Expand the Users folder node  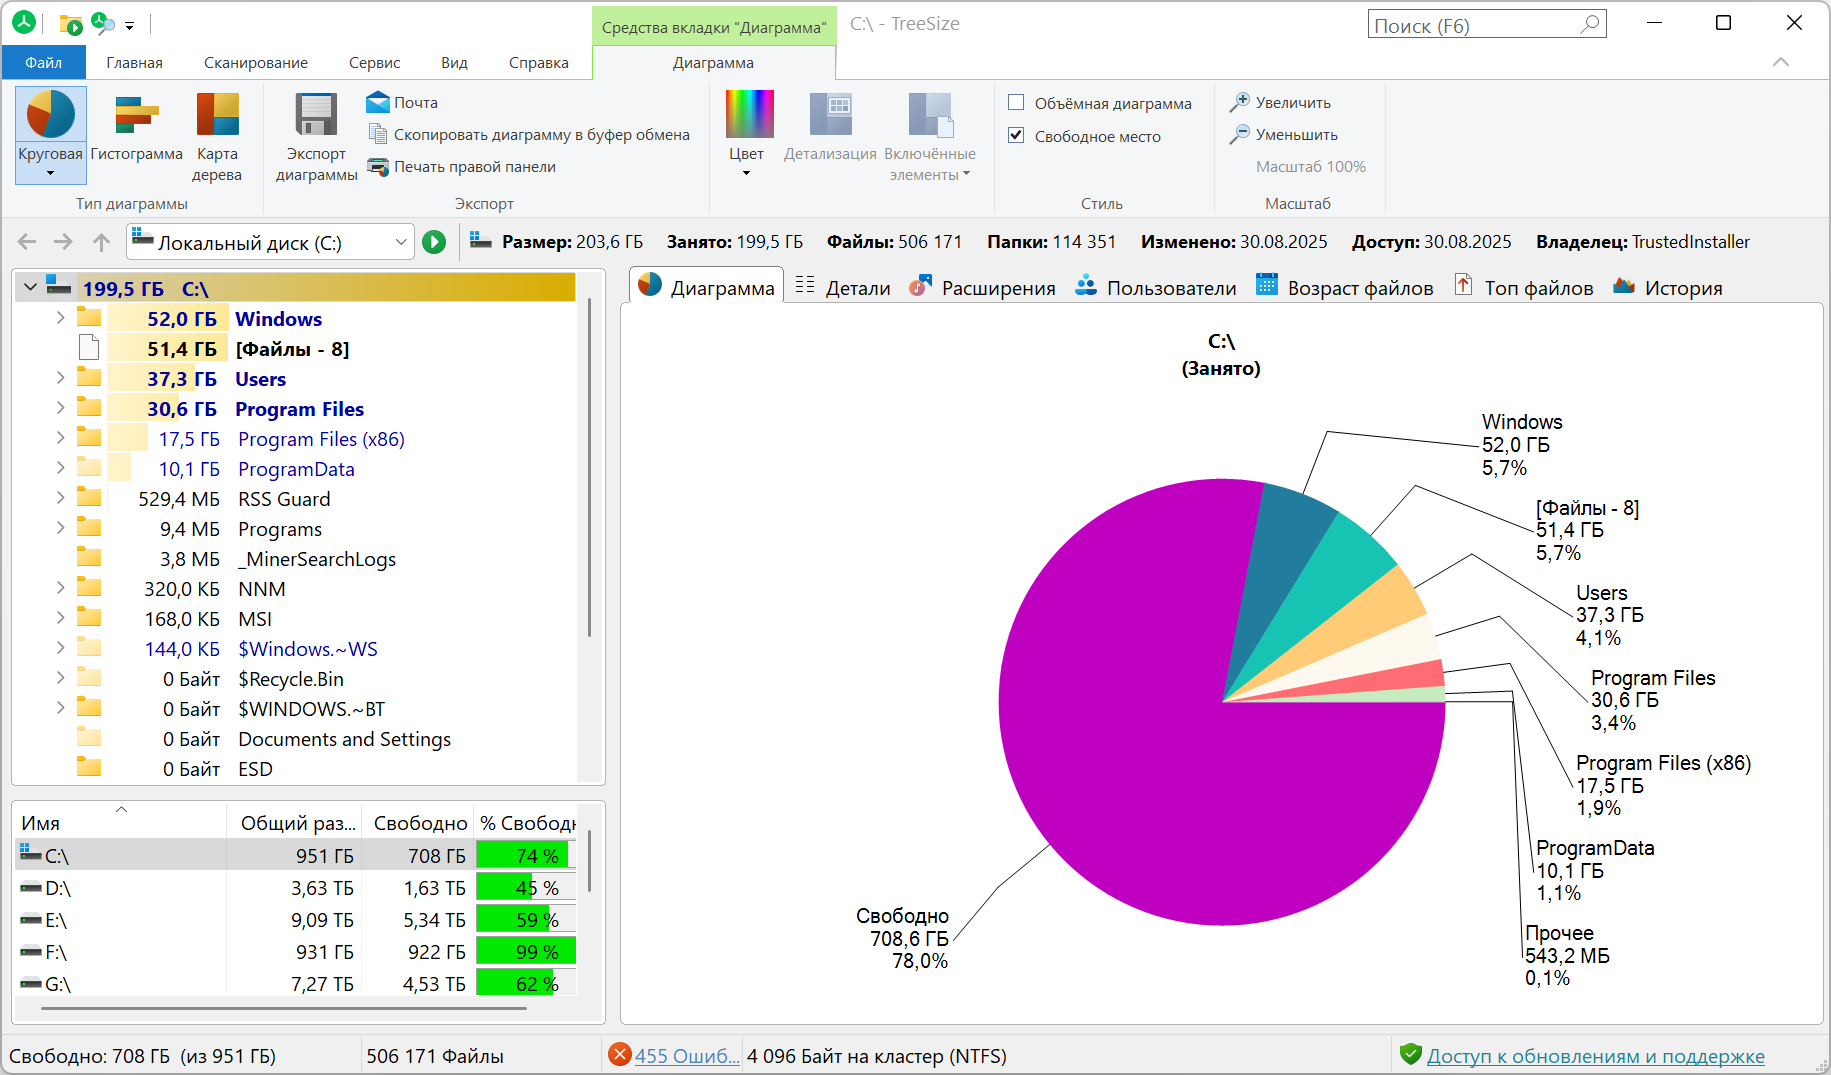point(60,378)
